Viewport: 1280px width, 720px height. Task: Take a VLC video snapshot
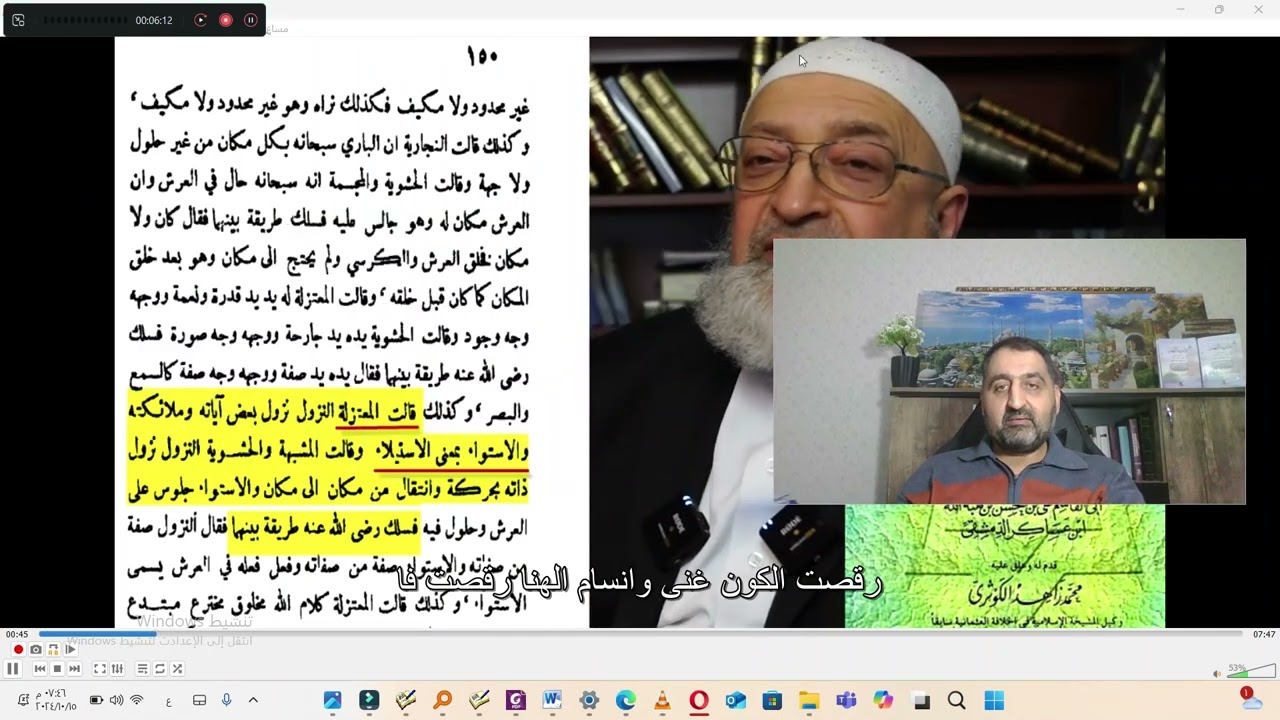[36, 650]
